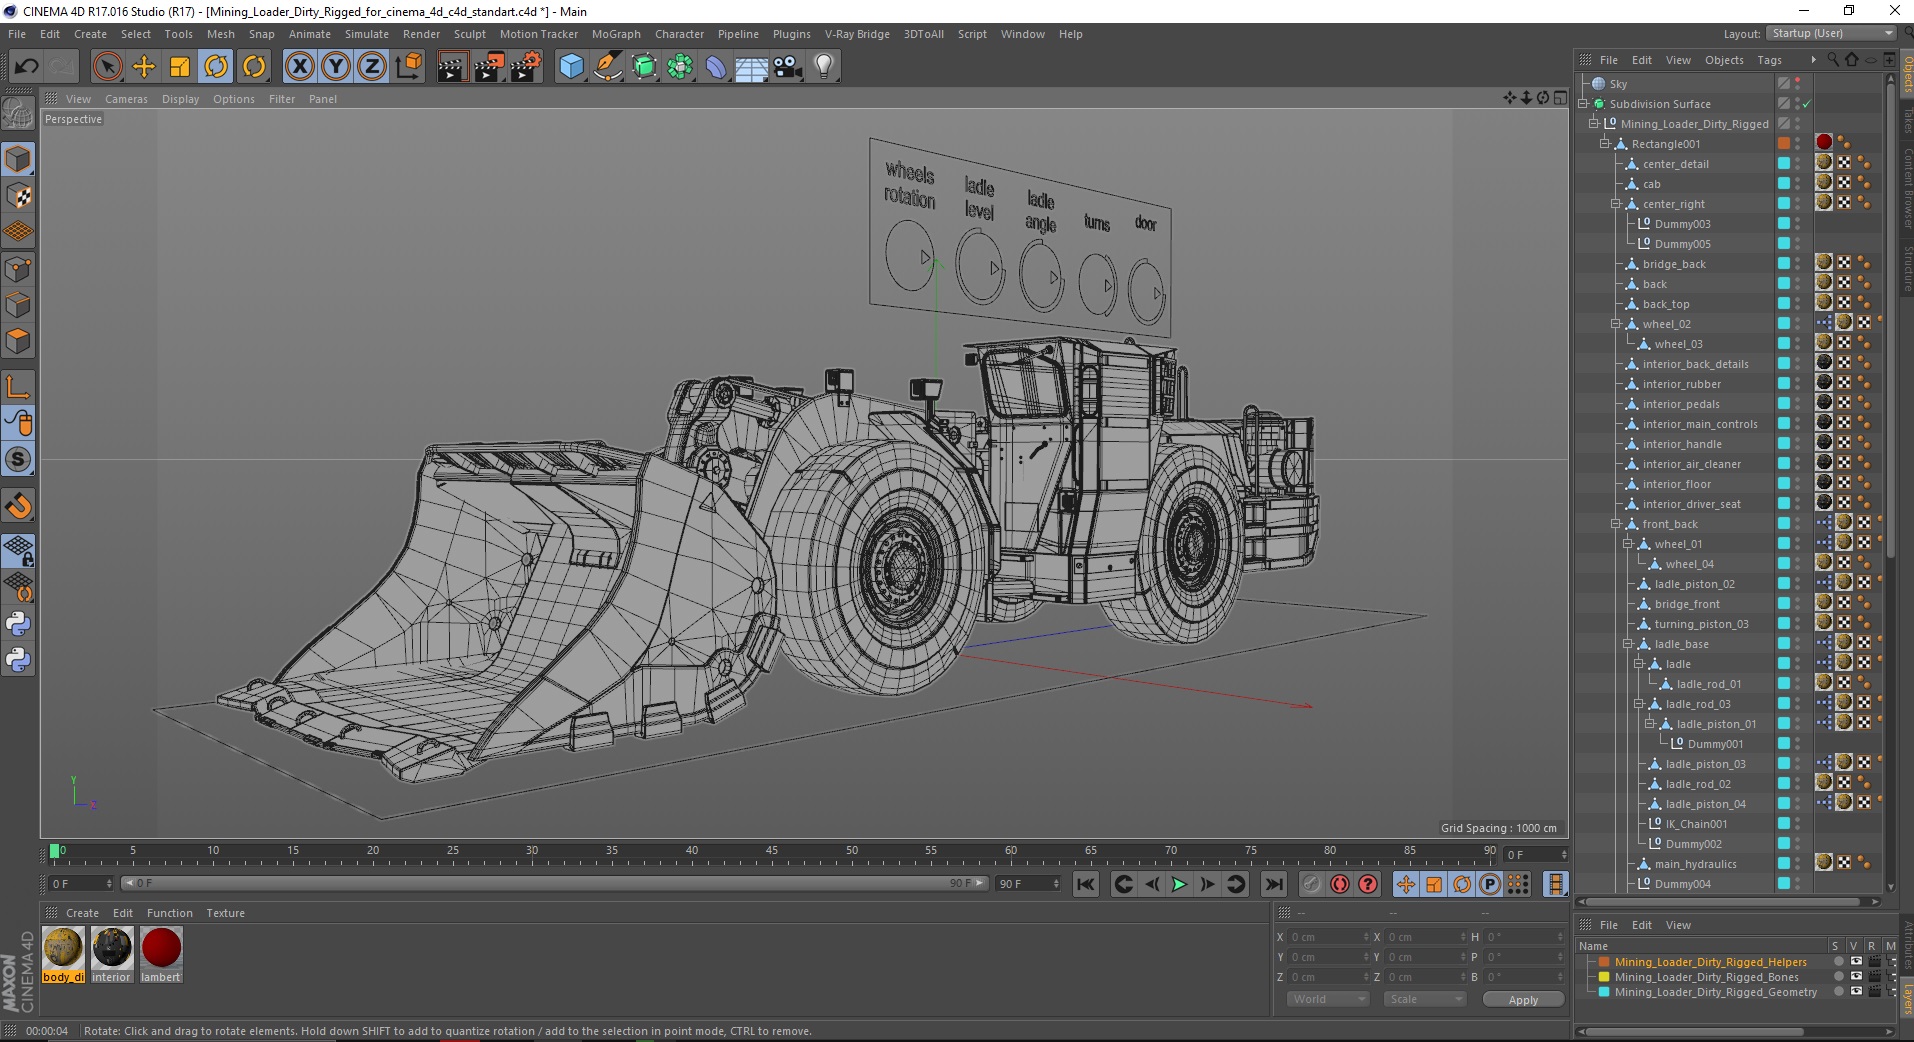Collapse Mining_Loader_Dirty_Rigged node
The width and height of the screenshot is (1914, 1042).
(1594, 124)
